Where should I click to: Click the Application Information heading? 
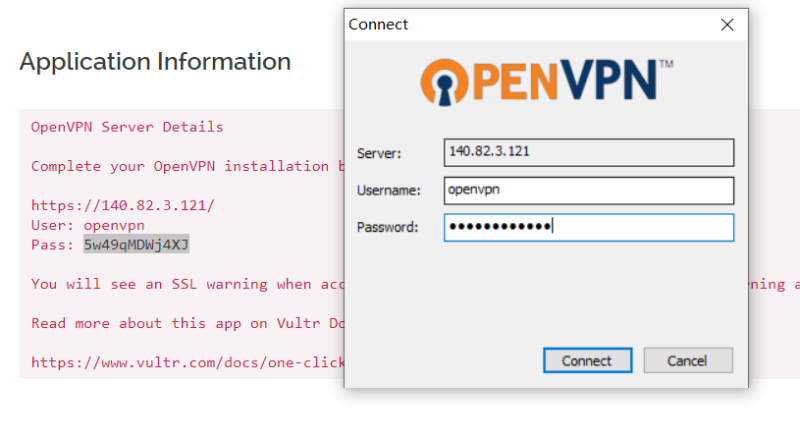pyautogui.click(x=155, y=61)
